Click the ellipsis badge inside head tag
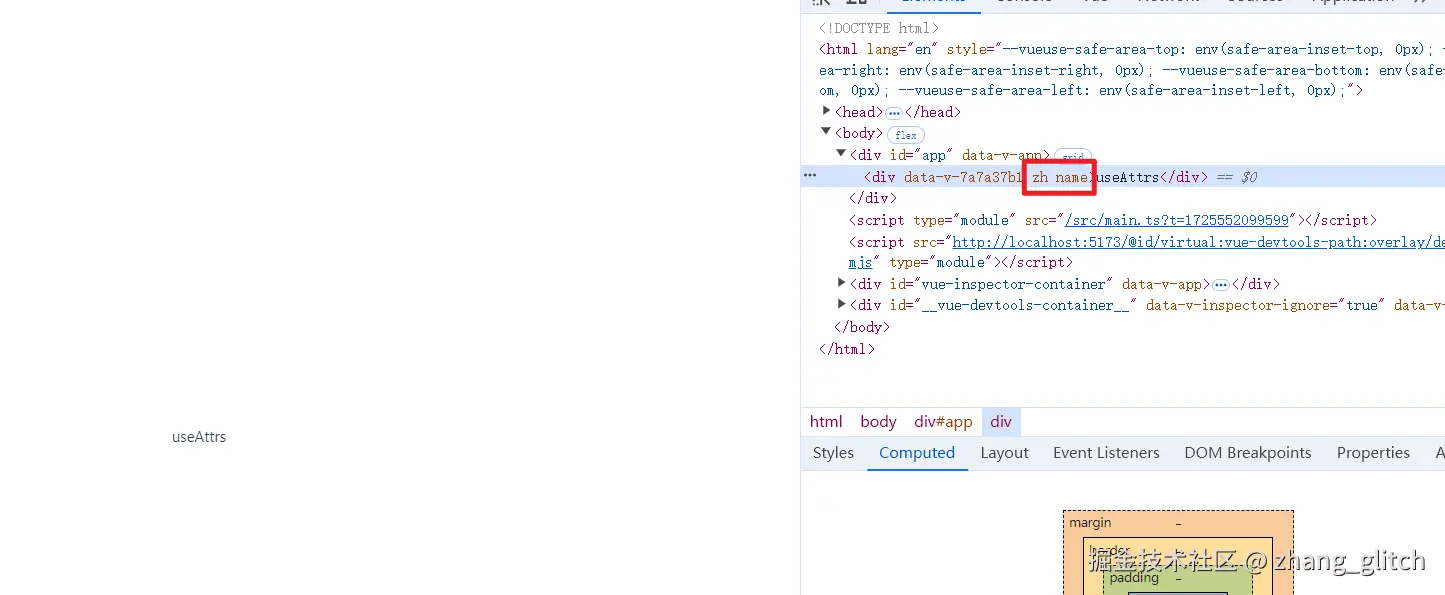 coord(894,113)
